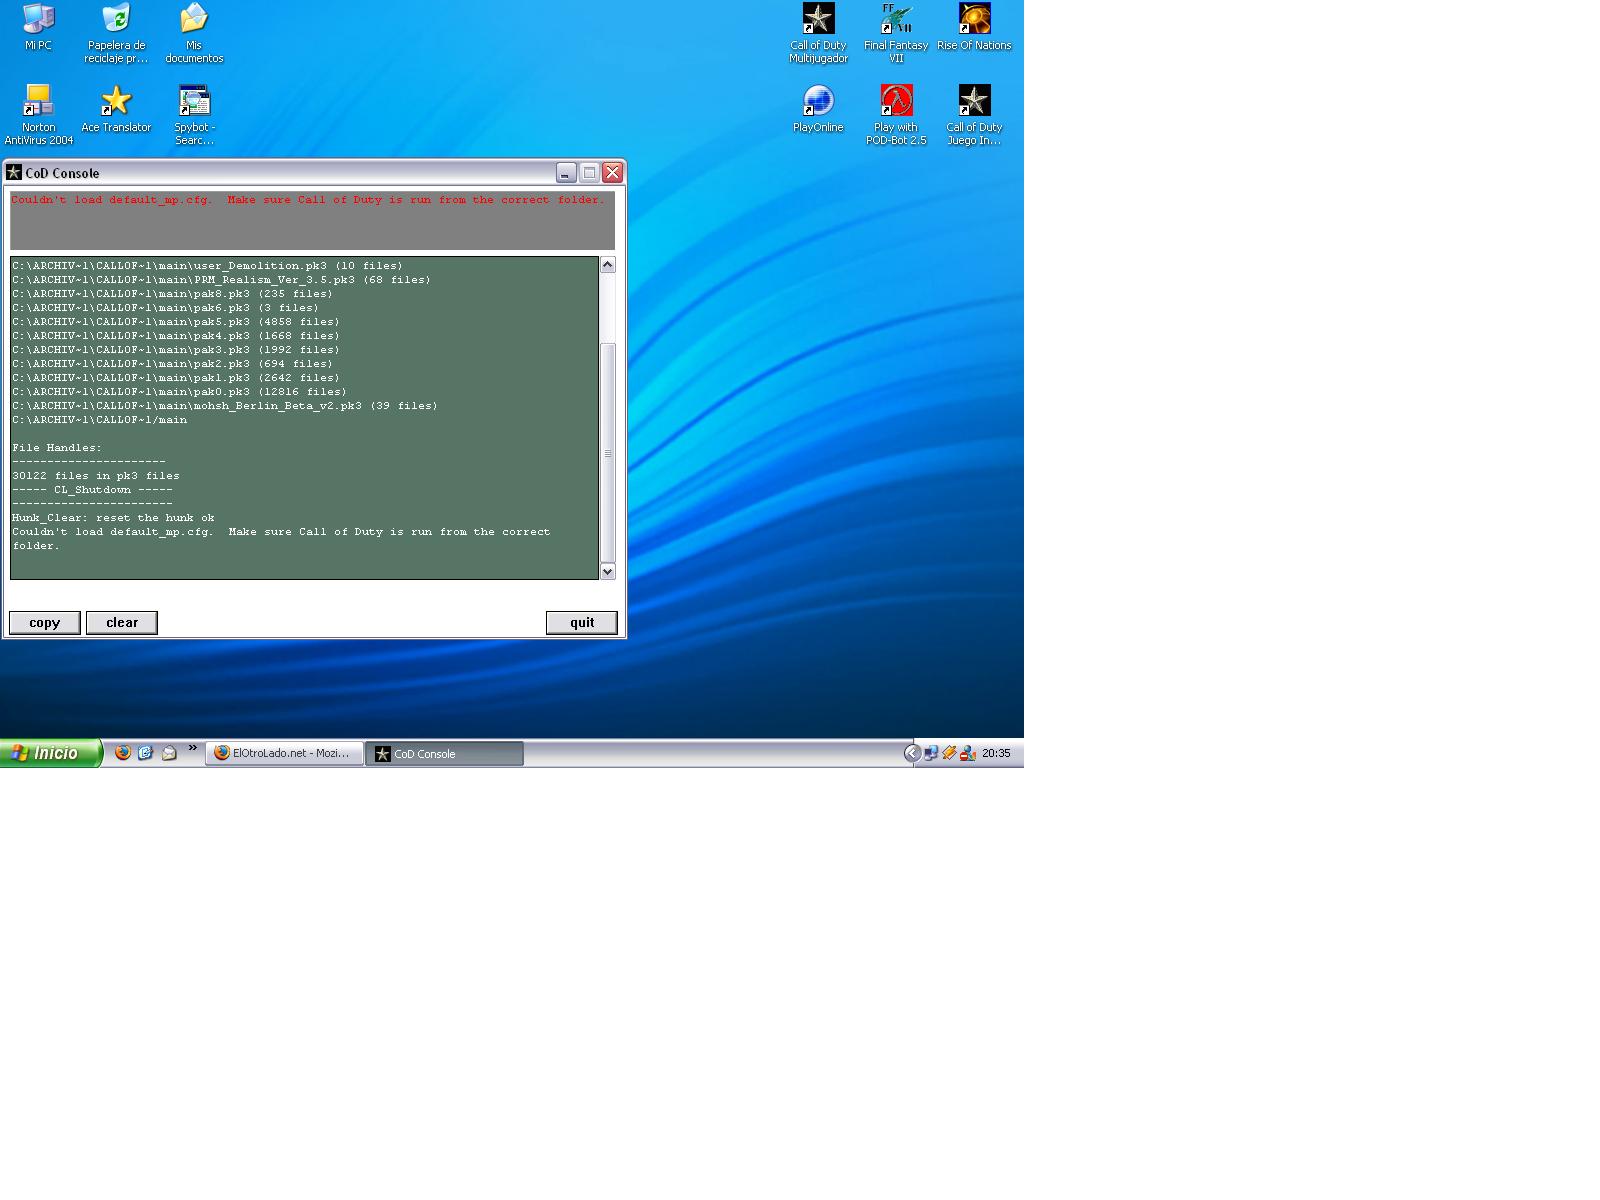Viewport: 1600px width, 1200px height.
Task: Open Mi PC desktop icon
Action: 38,27
